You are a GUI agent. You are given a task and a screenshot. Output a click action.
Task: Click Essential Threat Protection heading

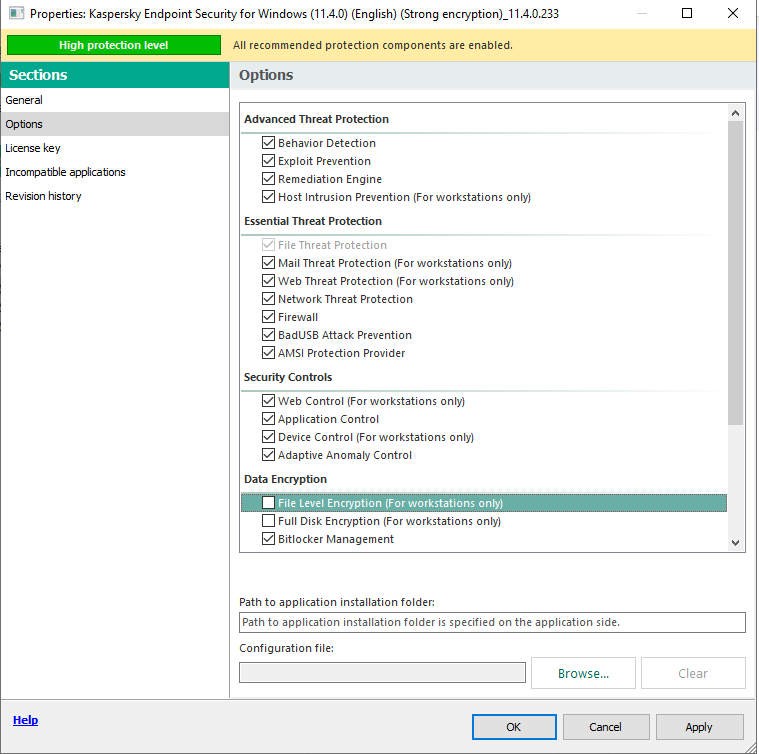pyautogui.click(x=313, y=221)
